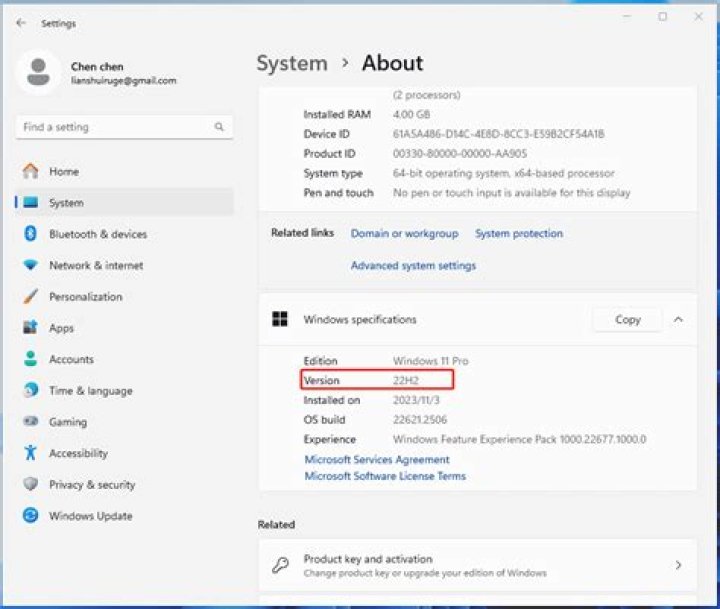
Task: Click System in the breadcrumb title
Action: click(292, 63)
